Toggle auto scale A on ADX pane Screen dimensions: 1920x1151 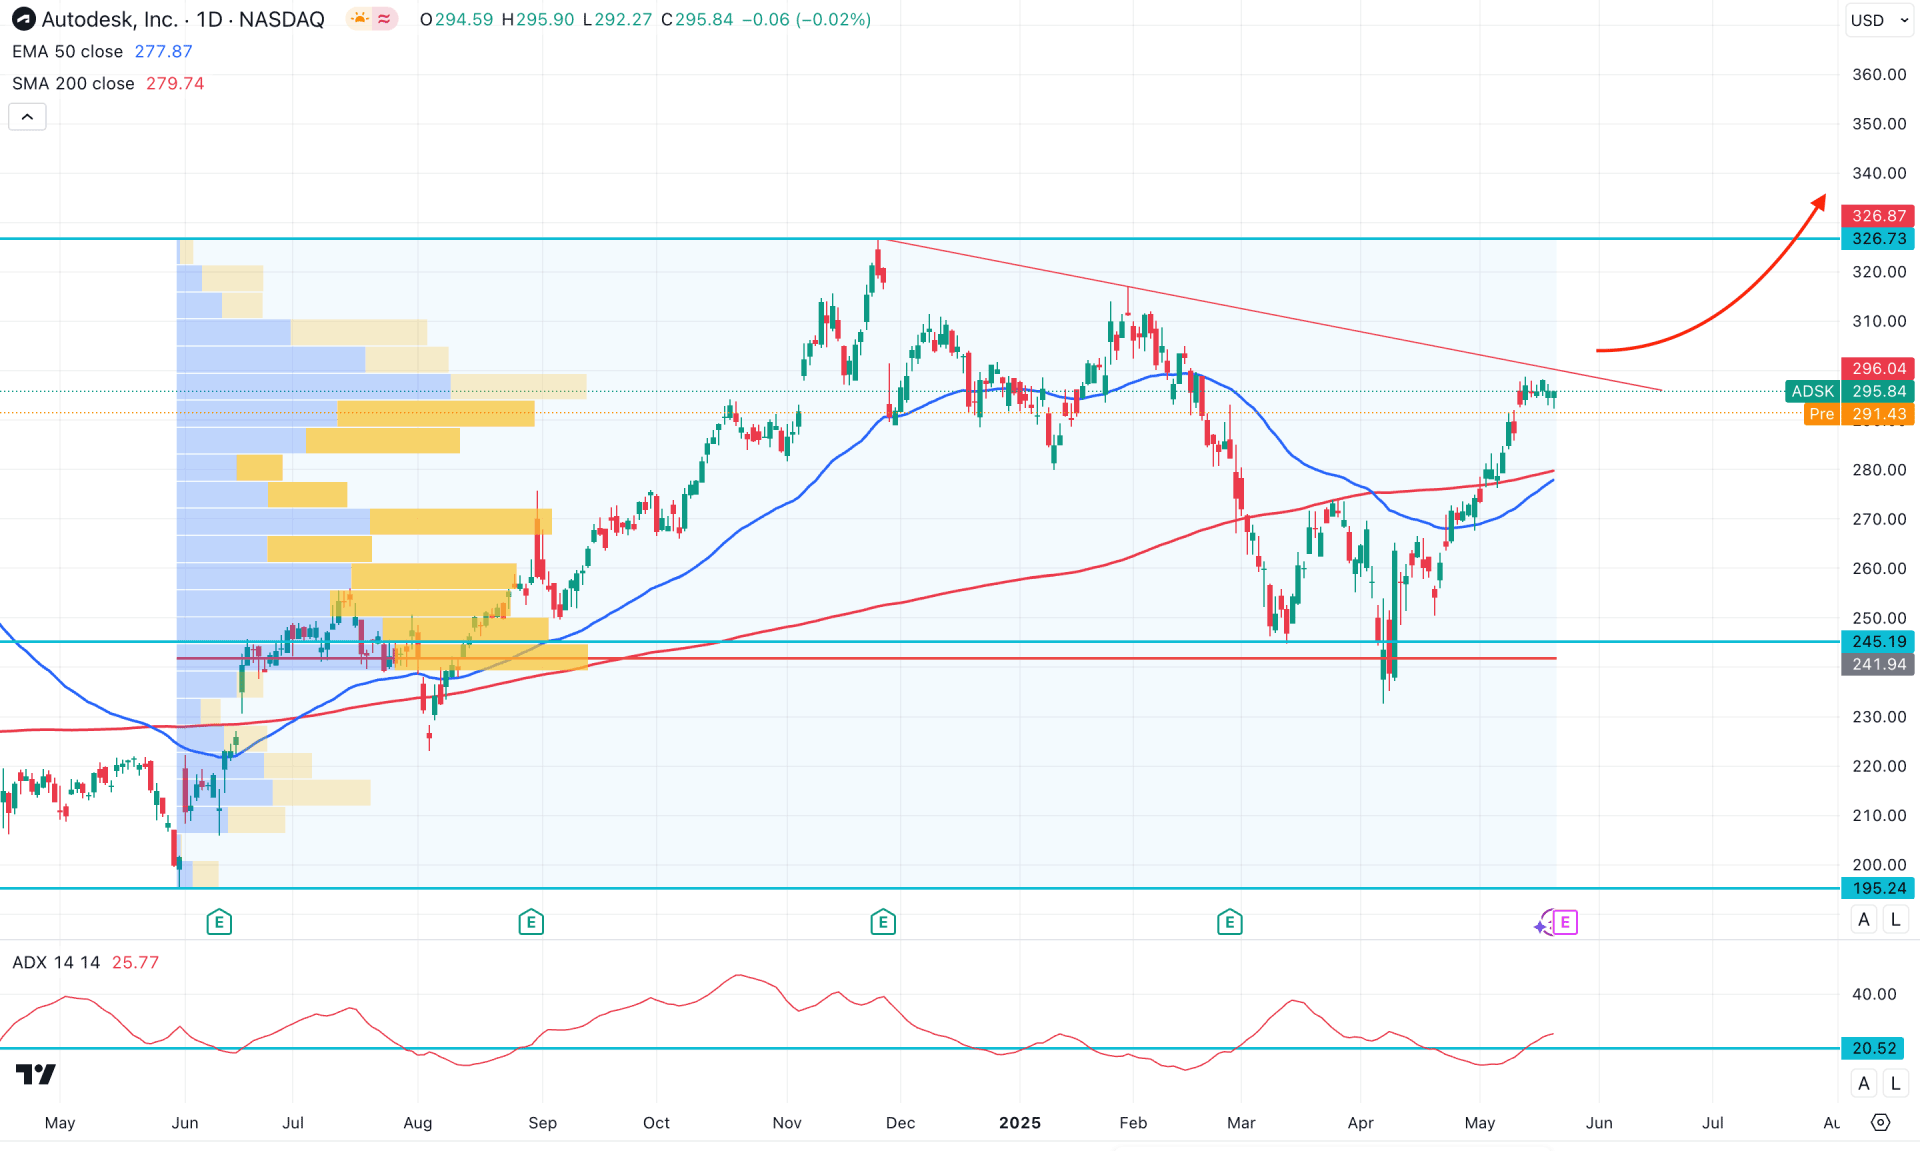[x=1864, y=1083]
